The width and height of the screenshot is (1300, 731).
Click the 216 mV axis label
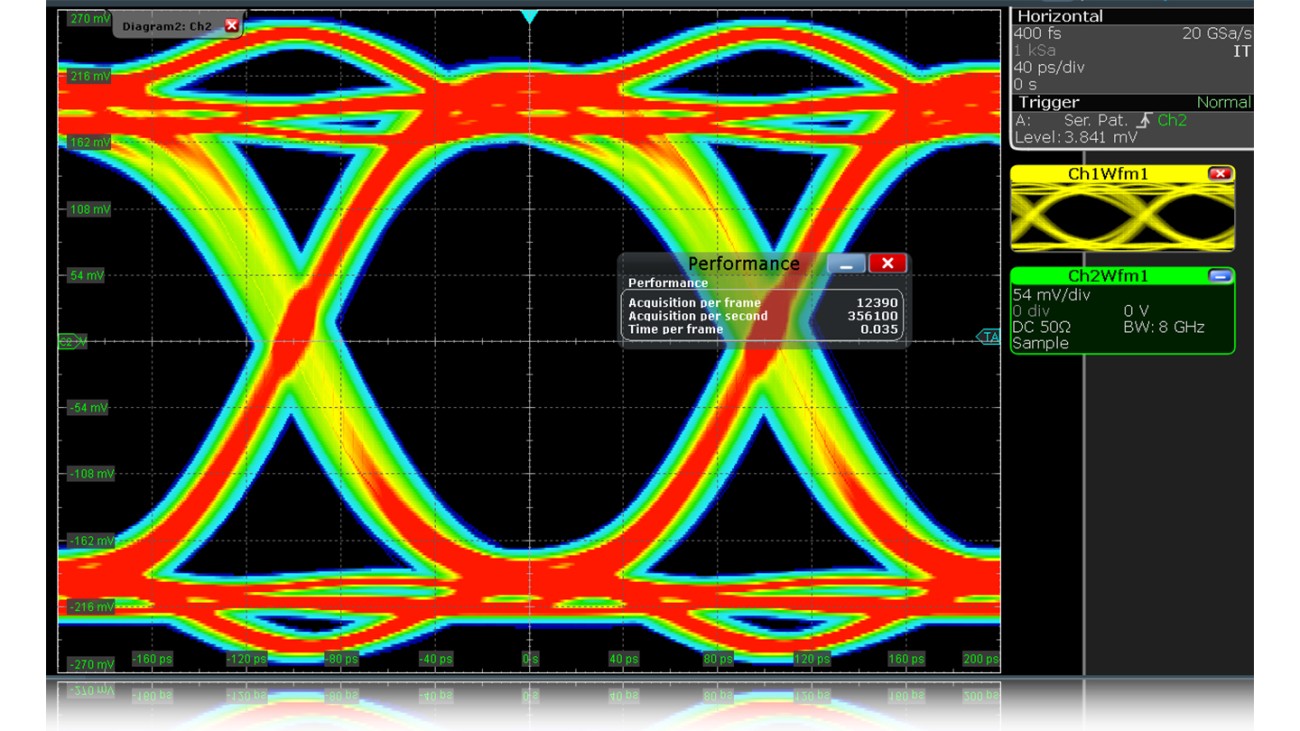[x=90, y=76]
